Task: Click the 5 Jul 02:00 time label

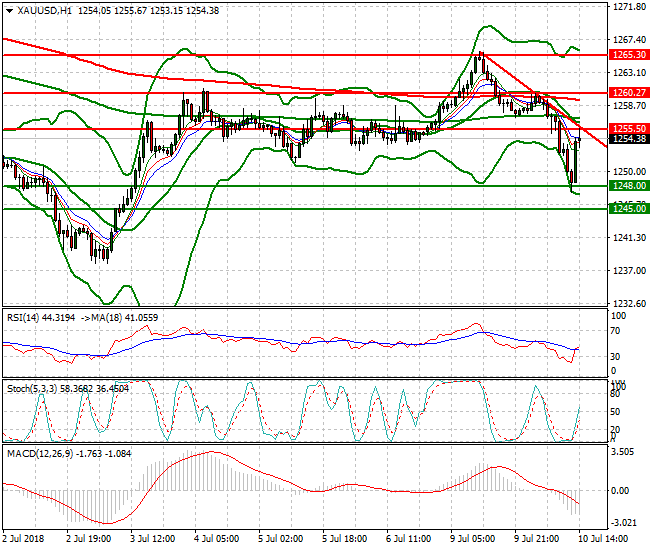Action: tap(281, 537)
